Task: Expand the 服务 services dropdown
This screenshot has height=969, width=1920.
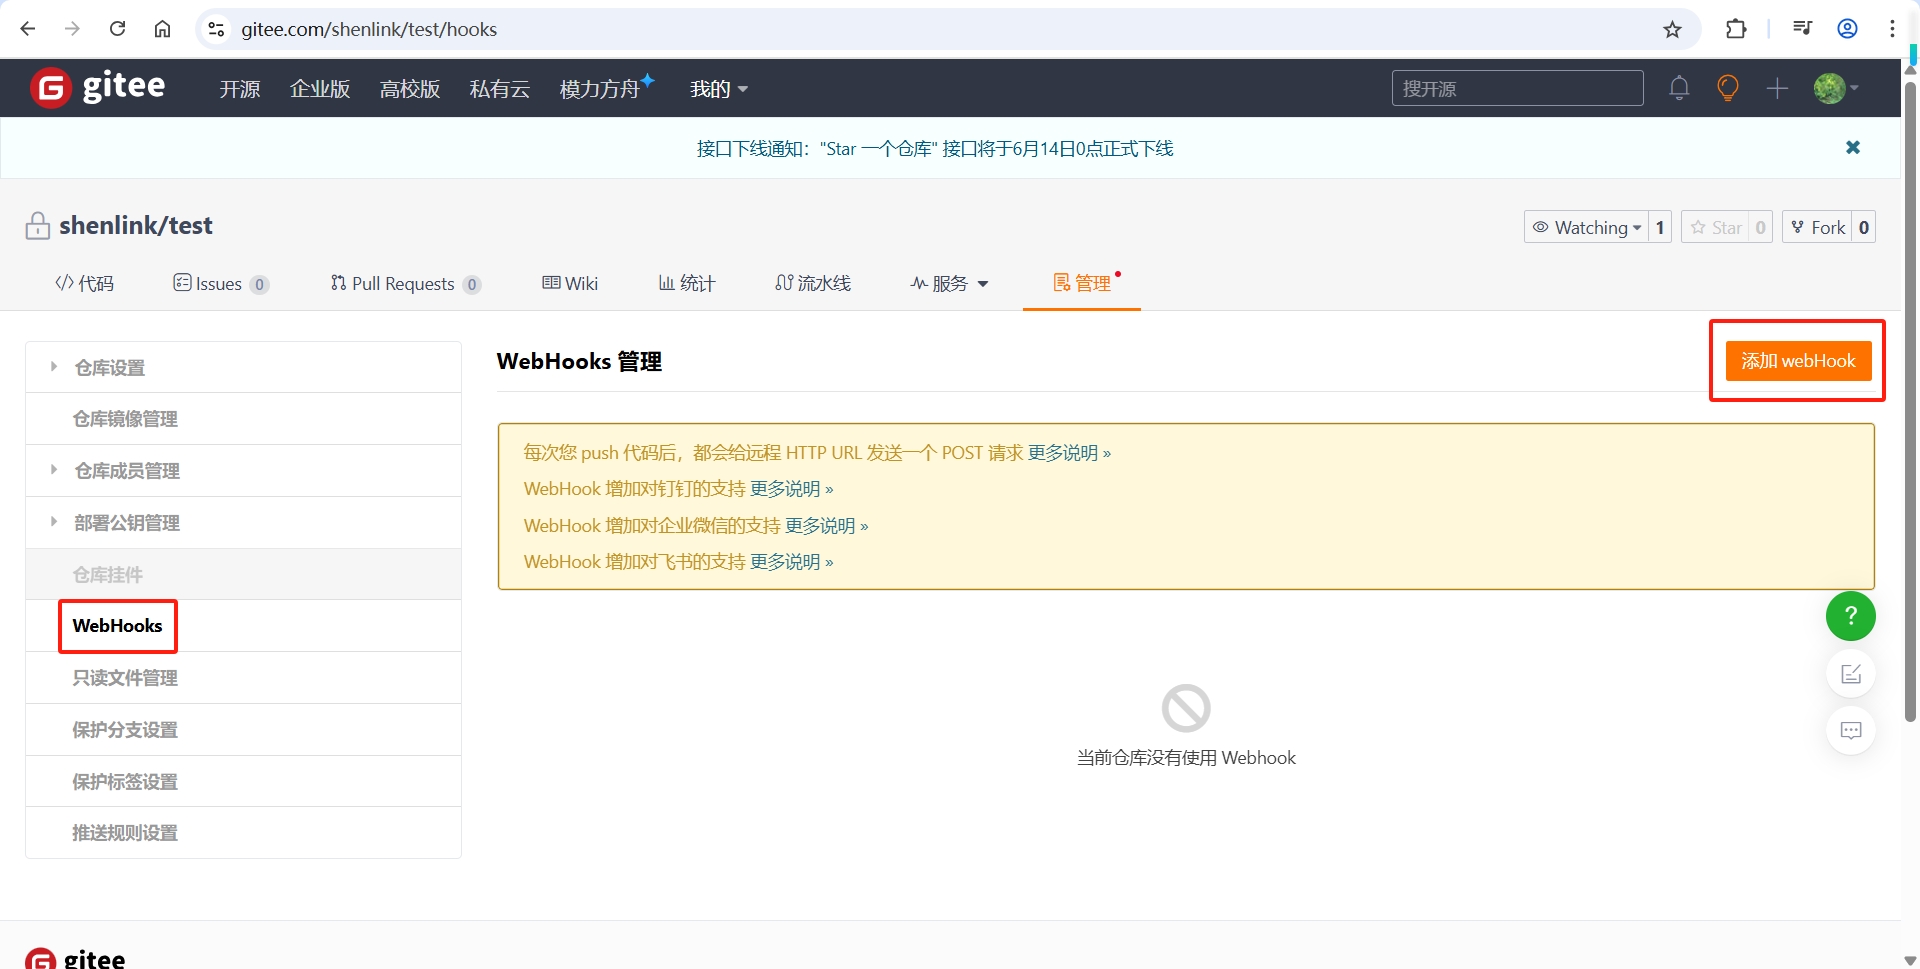Action: (948, 283)
